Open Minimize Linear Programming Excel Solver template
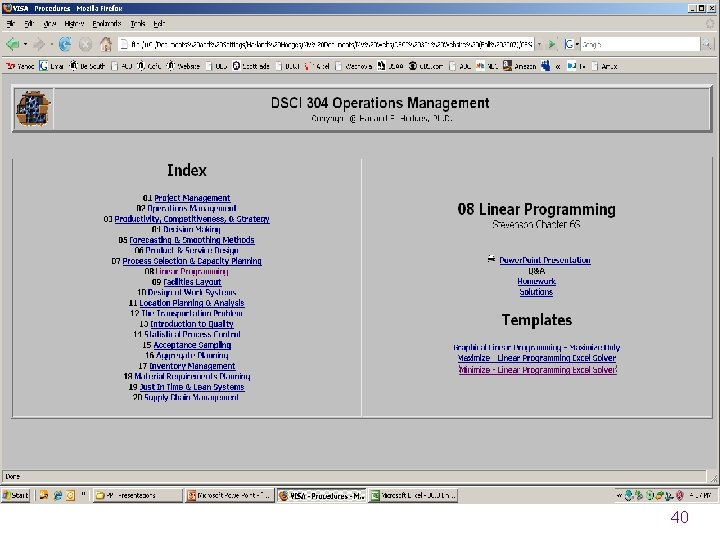The width and height of the screenshot is (720, 540). [x=538, y=370]
